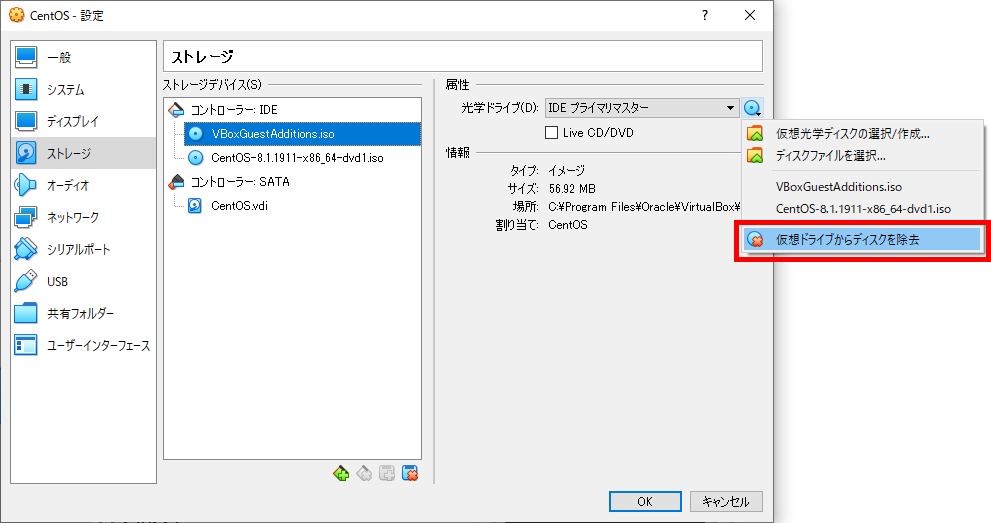991x523 pixels.
Task: Click the 場所 path C:¥Program Files¥Oracle¥VirtualBox
Action: 644,207
